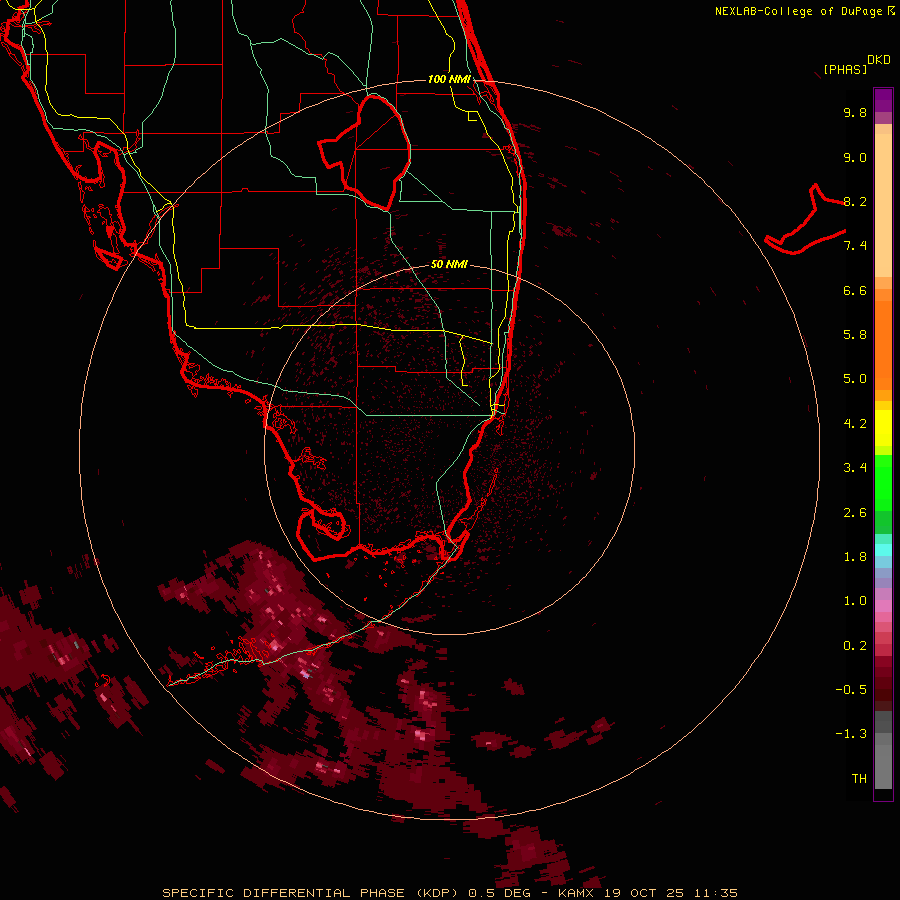Click the 3.4 scale value

click(855, 468)
